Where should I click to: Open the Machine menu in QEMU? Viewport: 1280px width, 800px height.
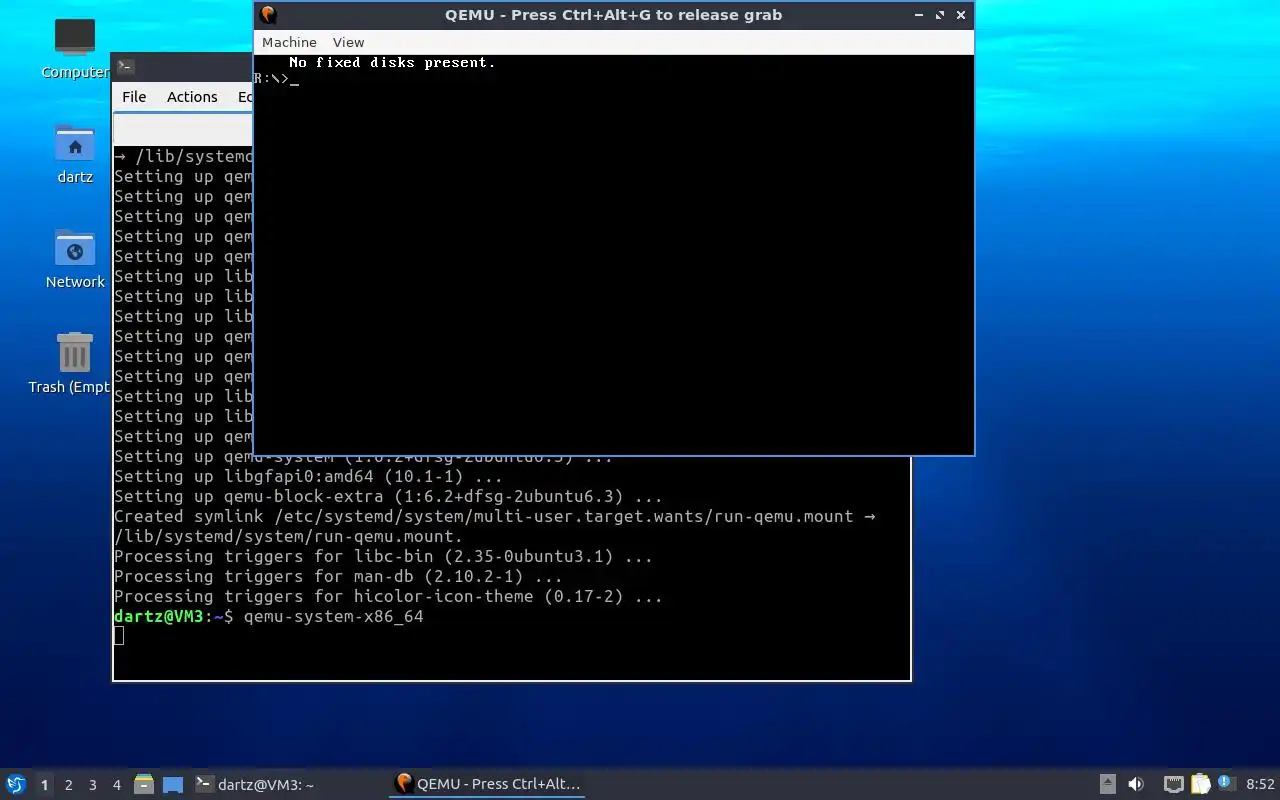pyautogui.click(x=289, y=42)
